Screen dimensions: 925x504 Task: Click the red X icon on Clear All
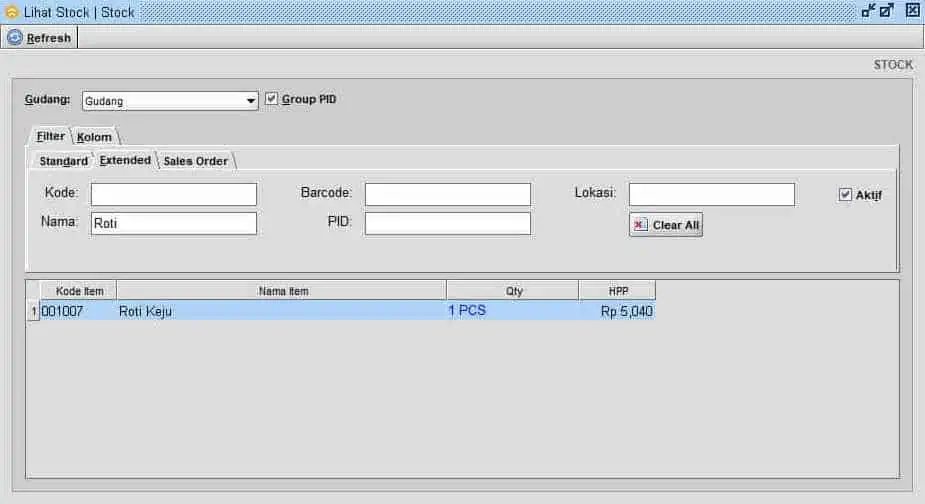point(639,225)
